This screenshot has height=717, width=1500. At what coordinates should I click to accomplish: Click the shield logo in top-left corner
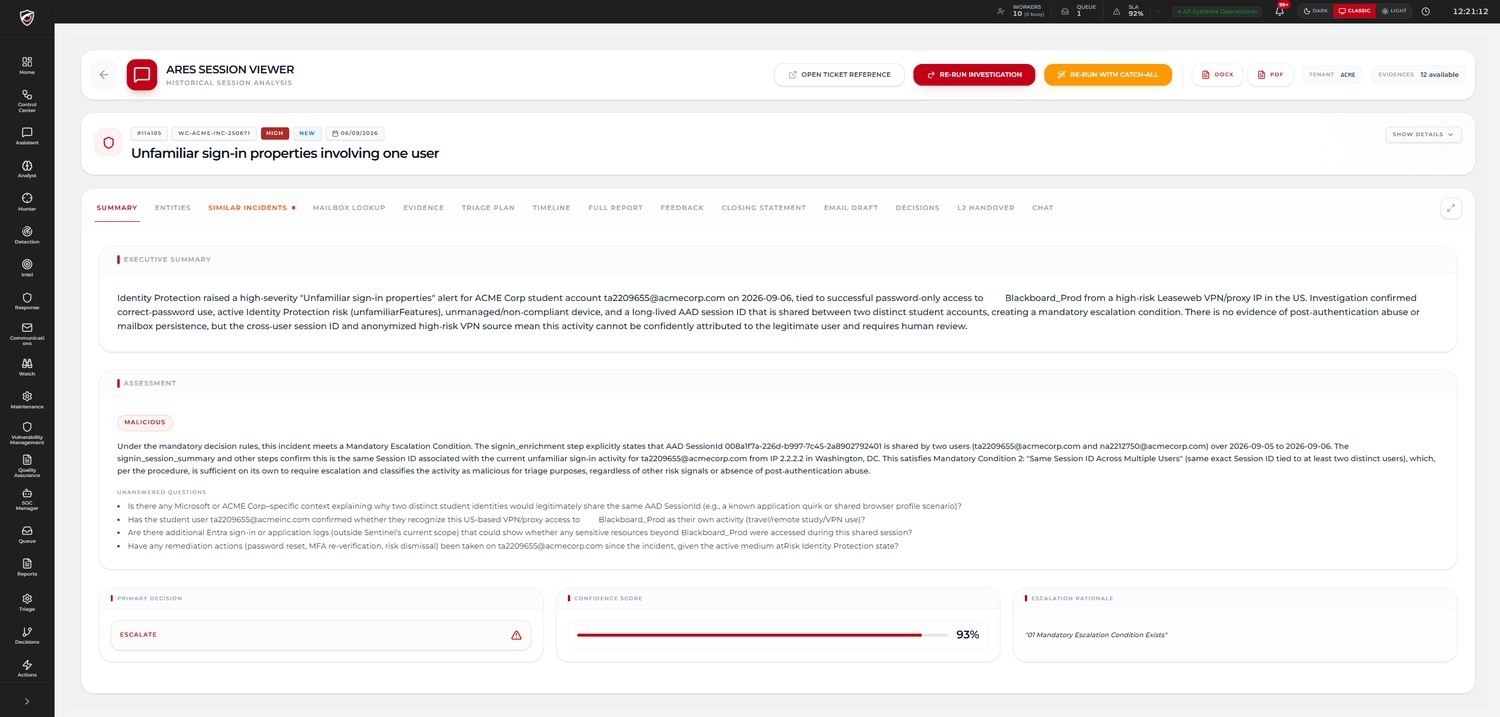[x=27, y=17]
